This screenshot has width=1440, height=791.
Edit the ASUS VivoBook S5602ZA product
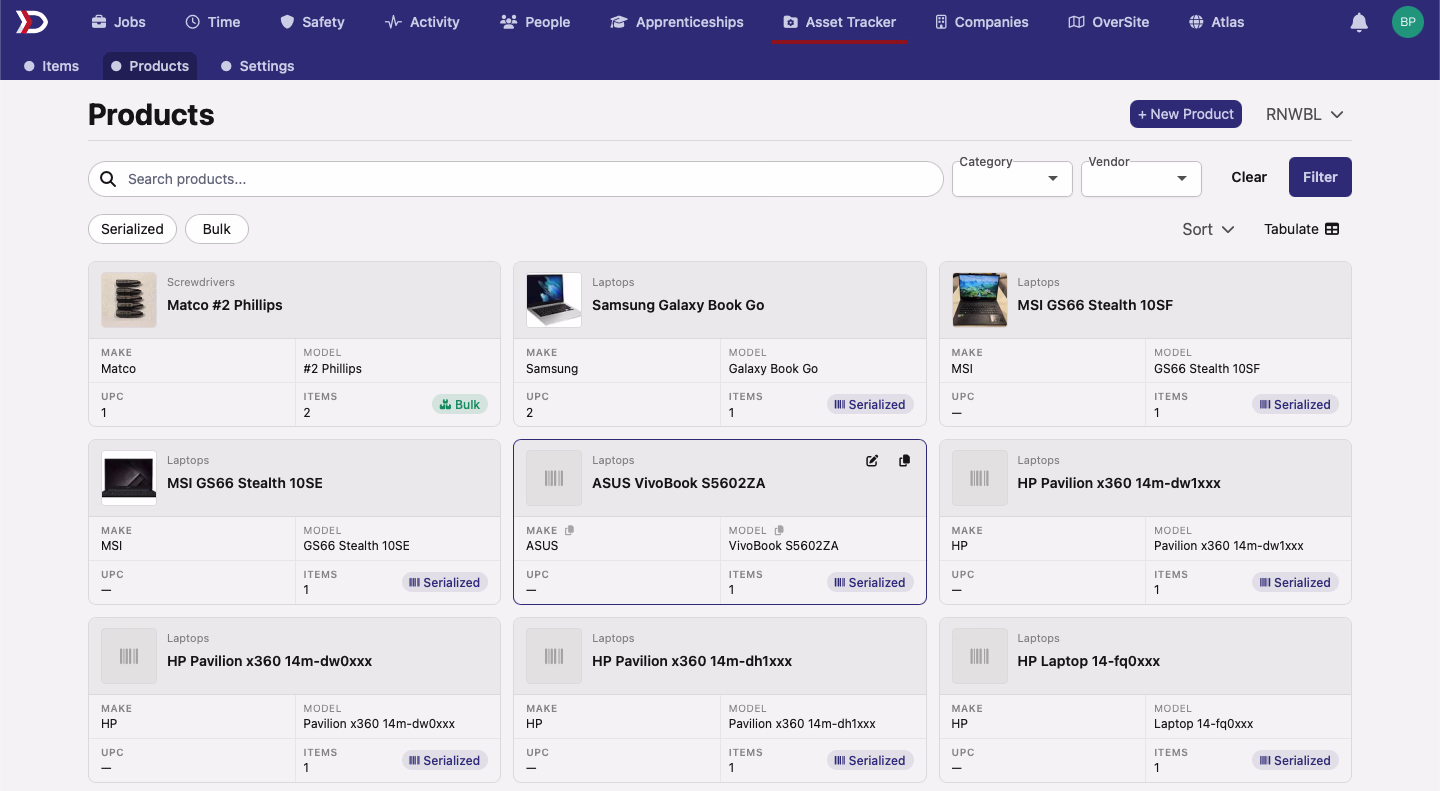click(872, 461)
